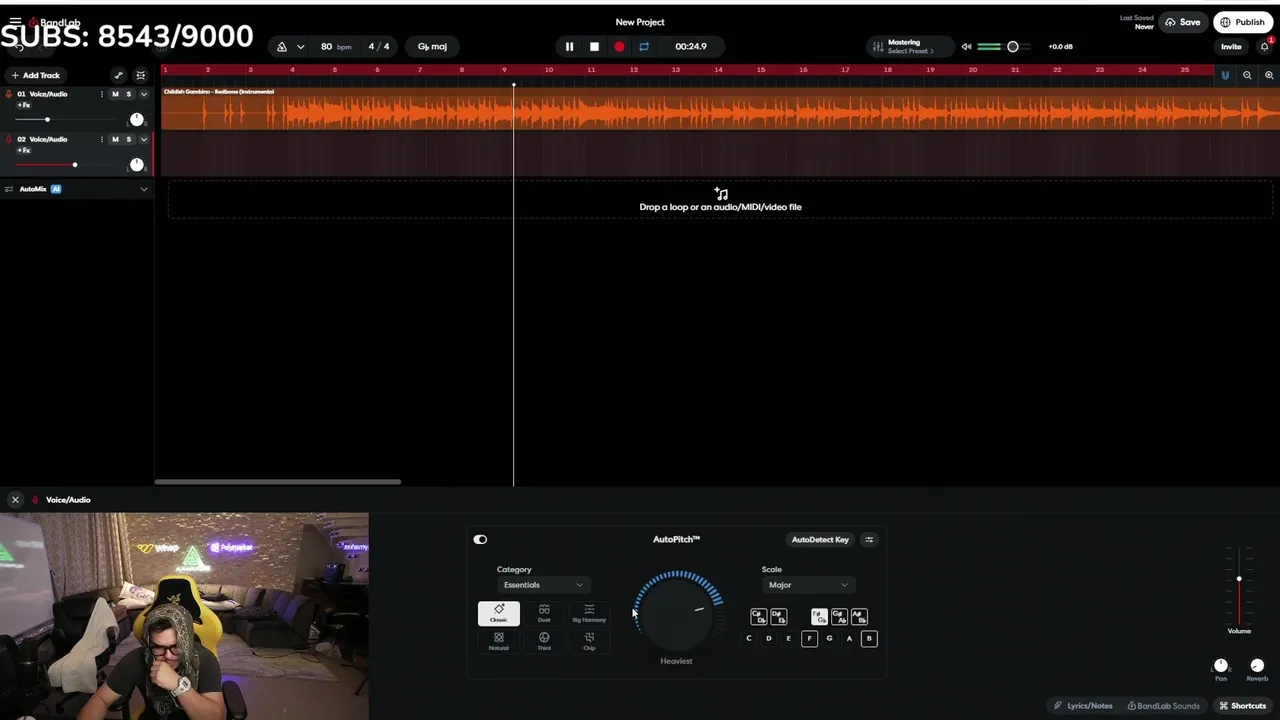
Task: Toggle the magnet snap-to-grid icon
Action: (x=1225, y=75)
